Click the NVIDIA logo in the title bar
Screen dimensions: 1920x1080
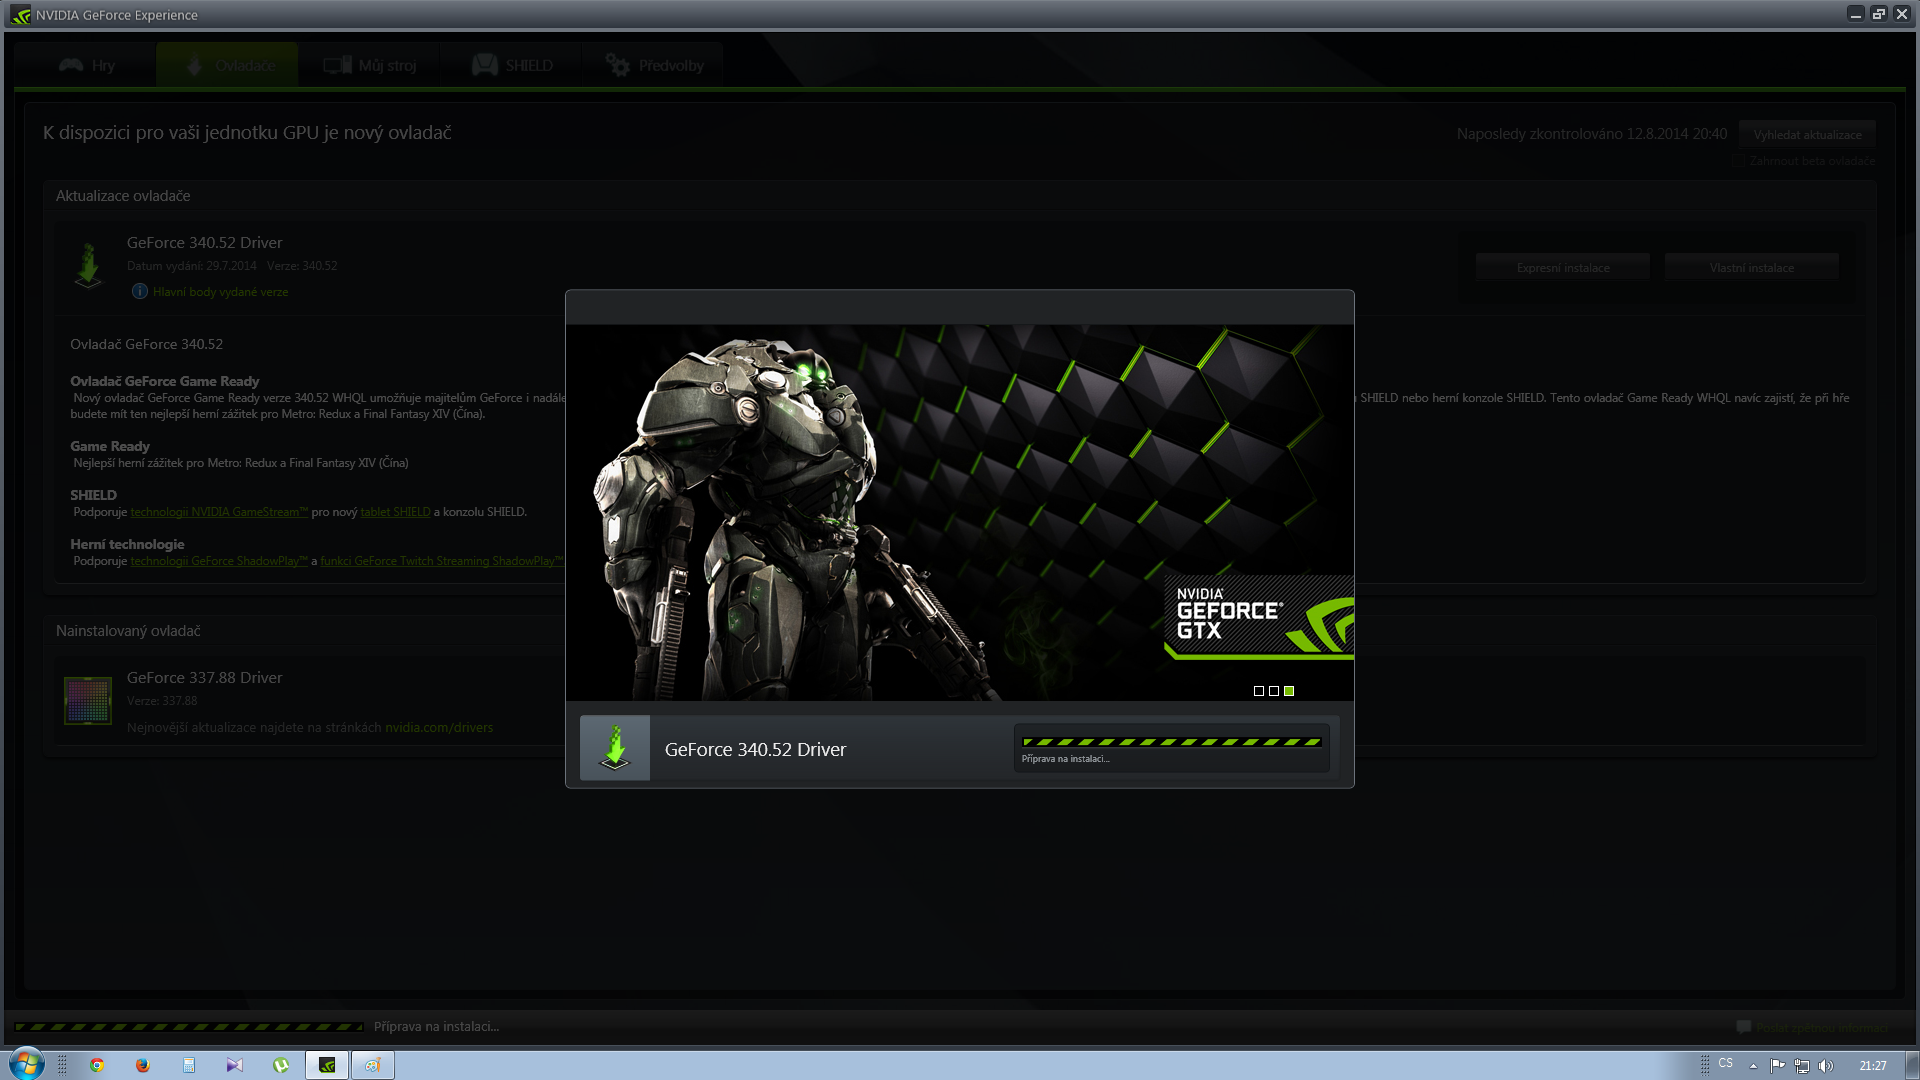21,15
